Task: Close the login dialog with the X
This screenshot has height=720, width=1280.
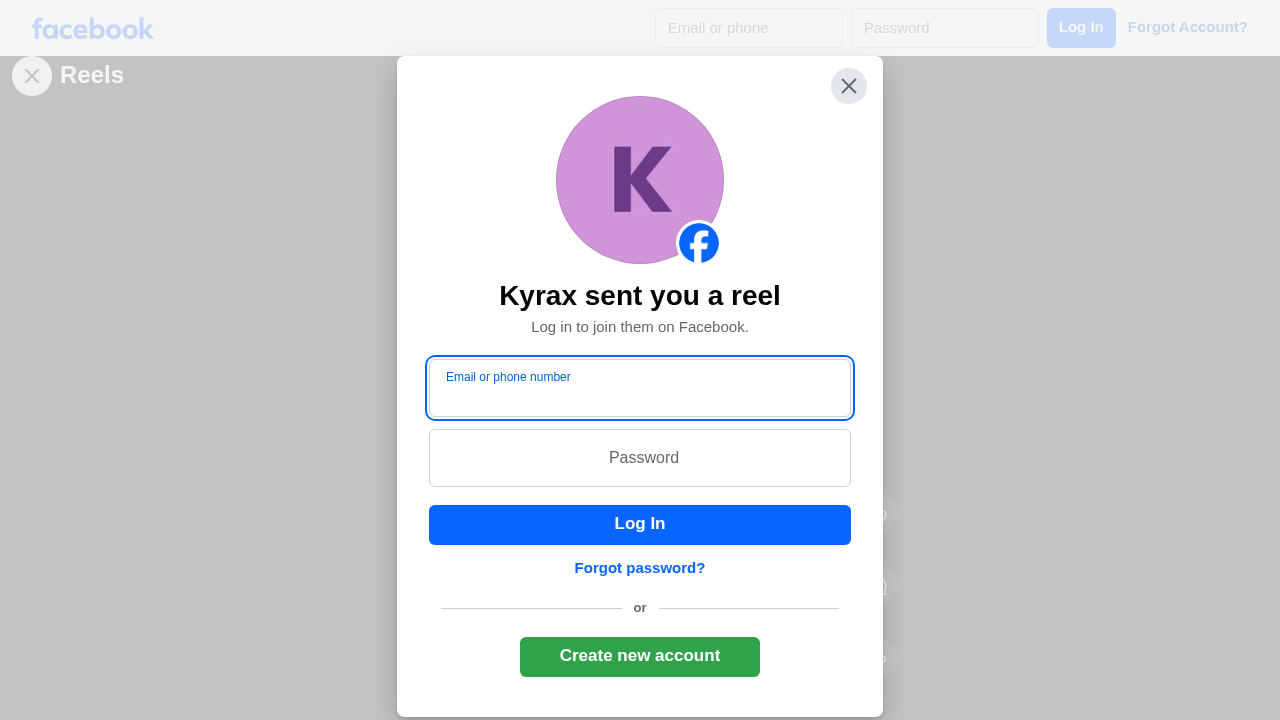Action: (849, 86)
